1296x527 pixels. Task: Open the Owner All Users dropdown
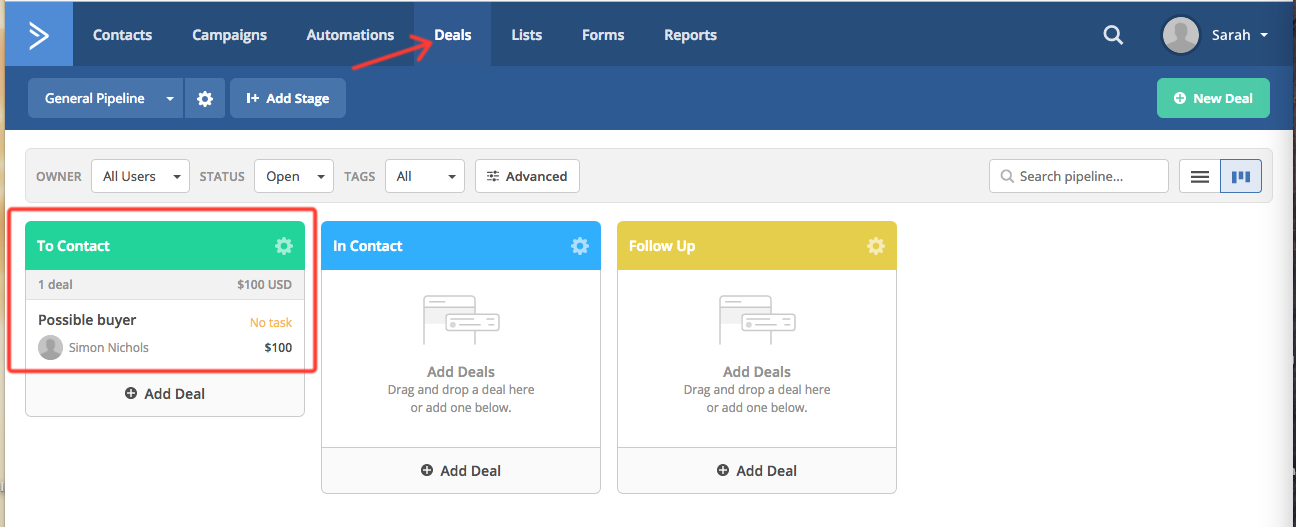140,177
